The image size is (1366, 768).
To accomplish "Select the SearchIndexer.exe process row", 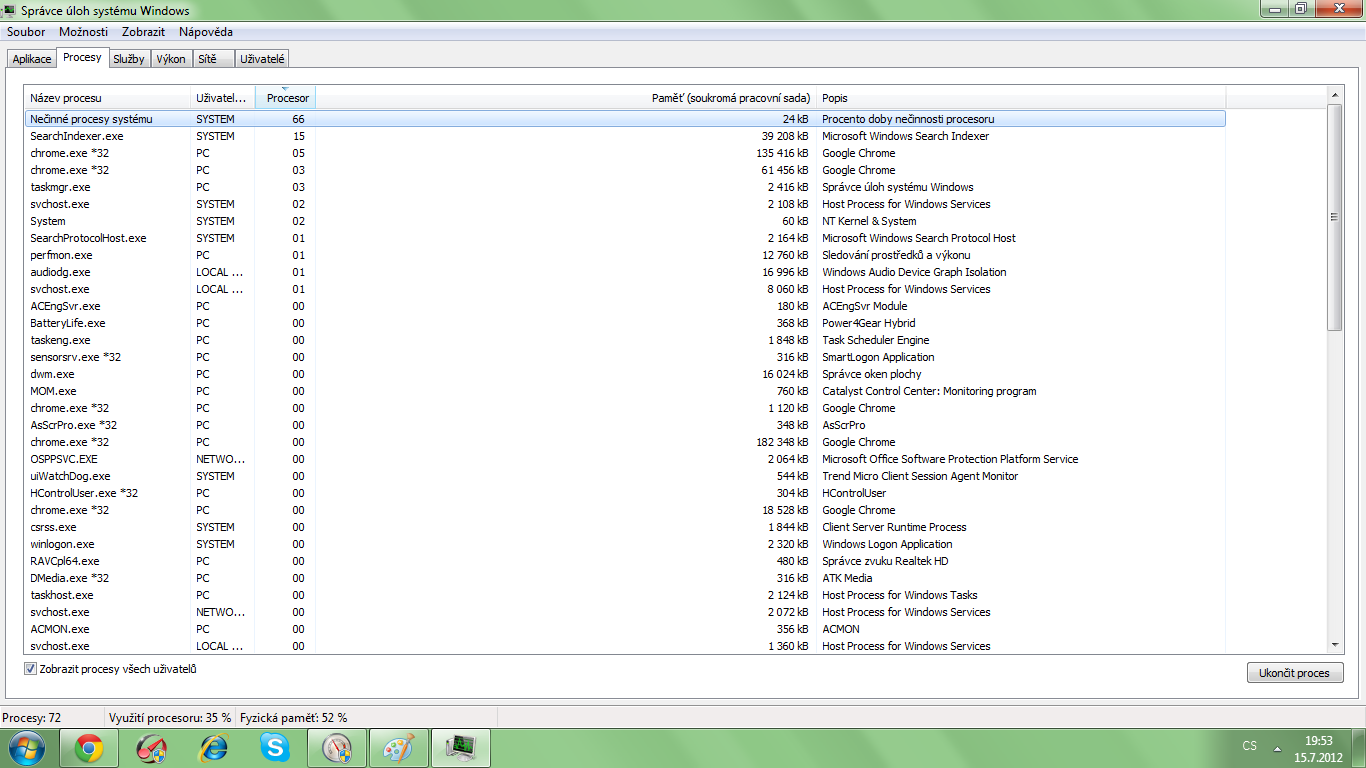I will pos(77,136).
